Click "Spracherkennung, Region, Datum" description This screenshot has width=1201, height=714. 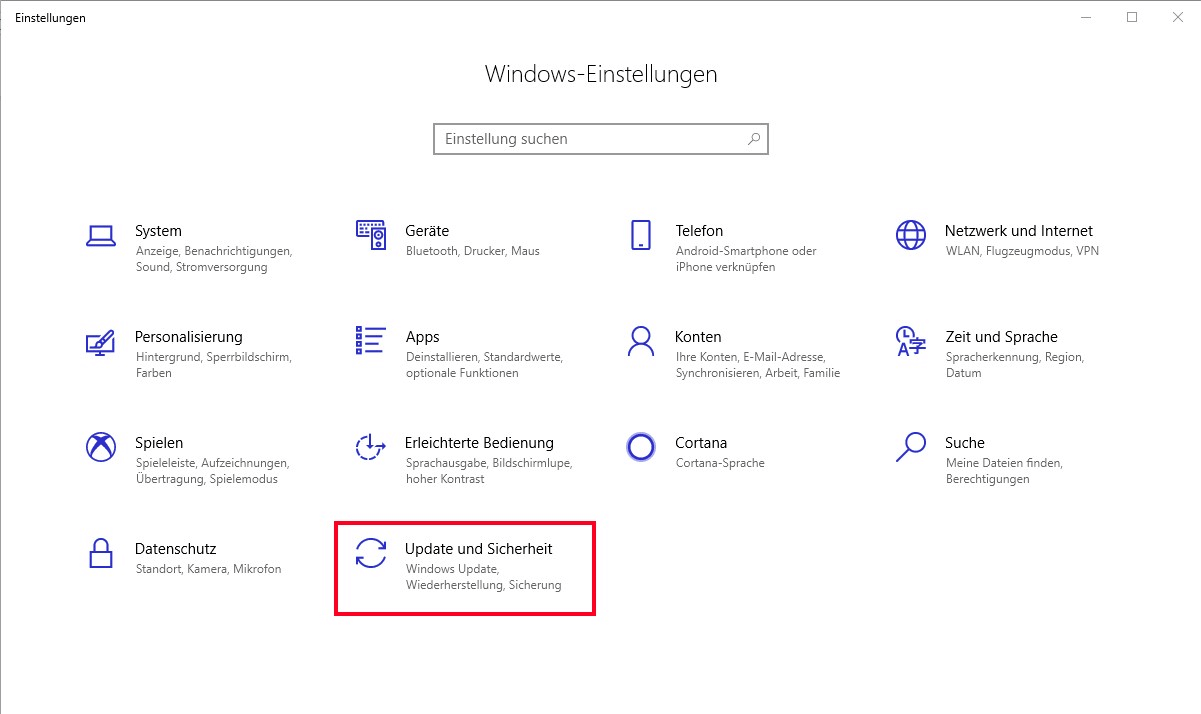click(x=1014, y=365)
